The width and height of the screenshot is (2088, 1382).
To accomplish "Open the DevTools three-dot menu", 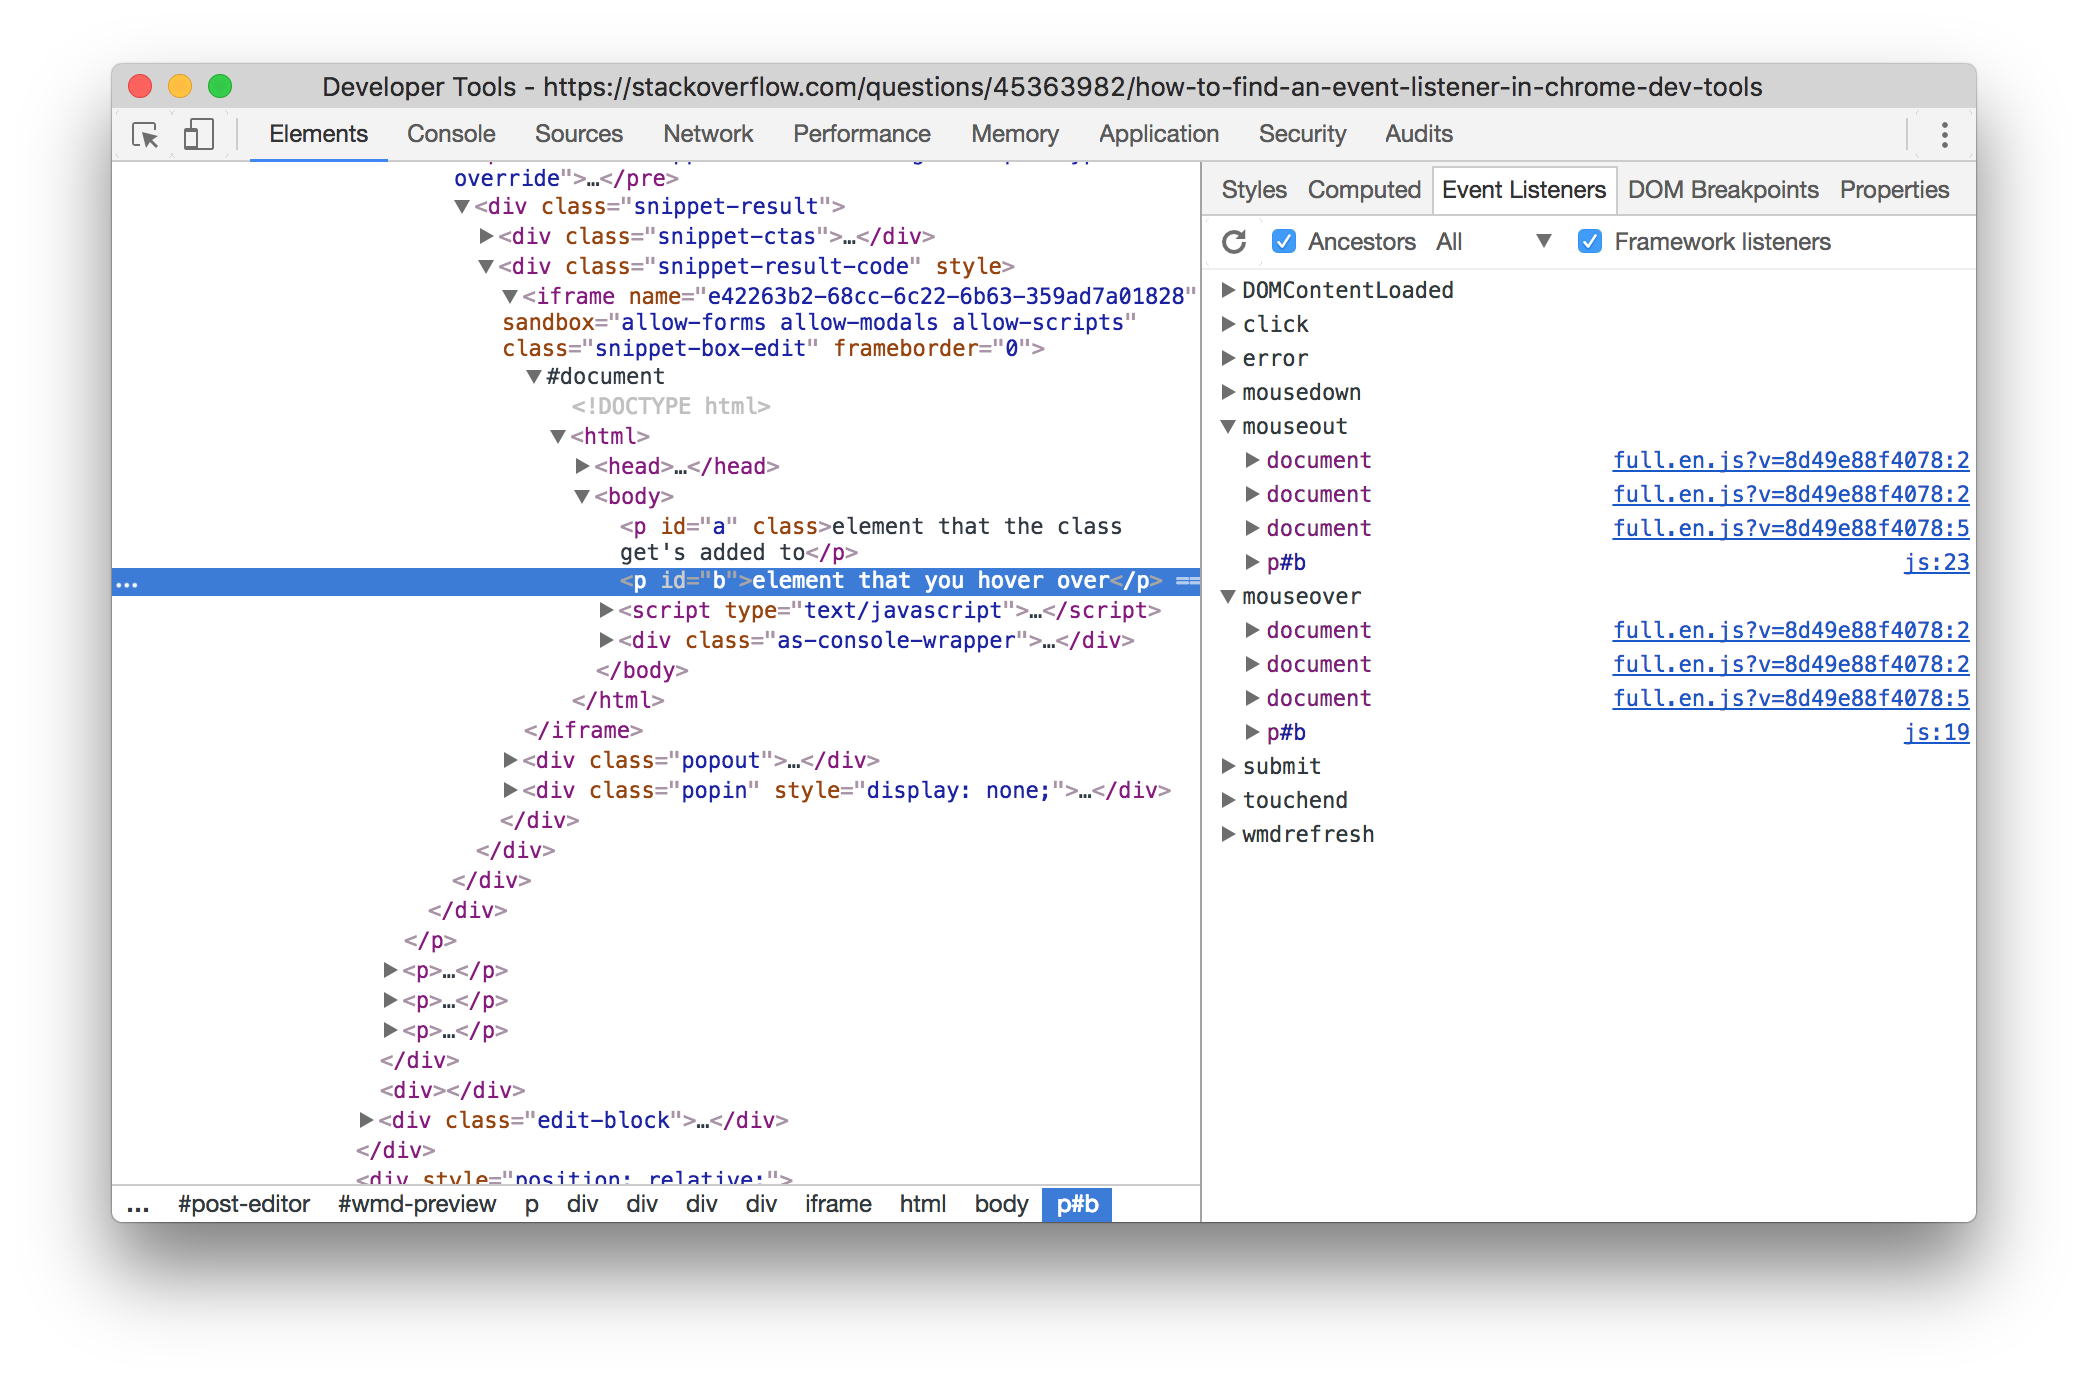I will point(1945,134).
